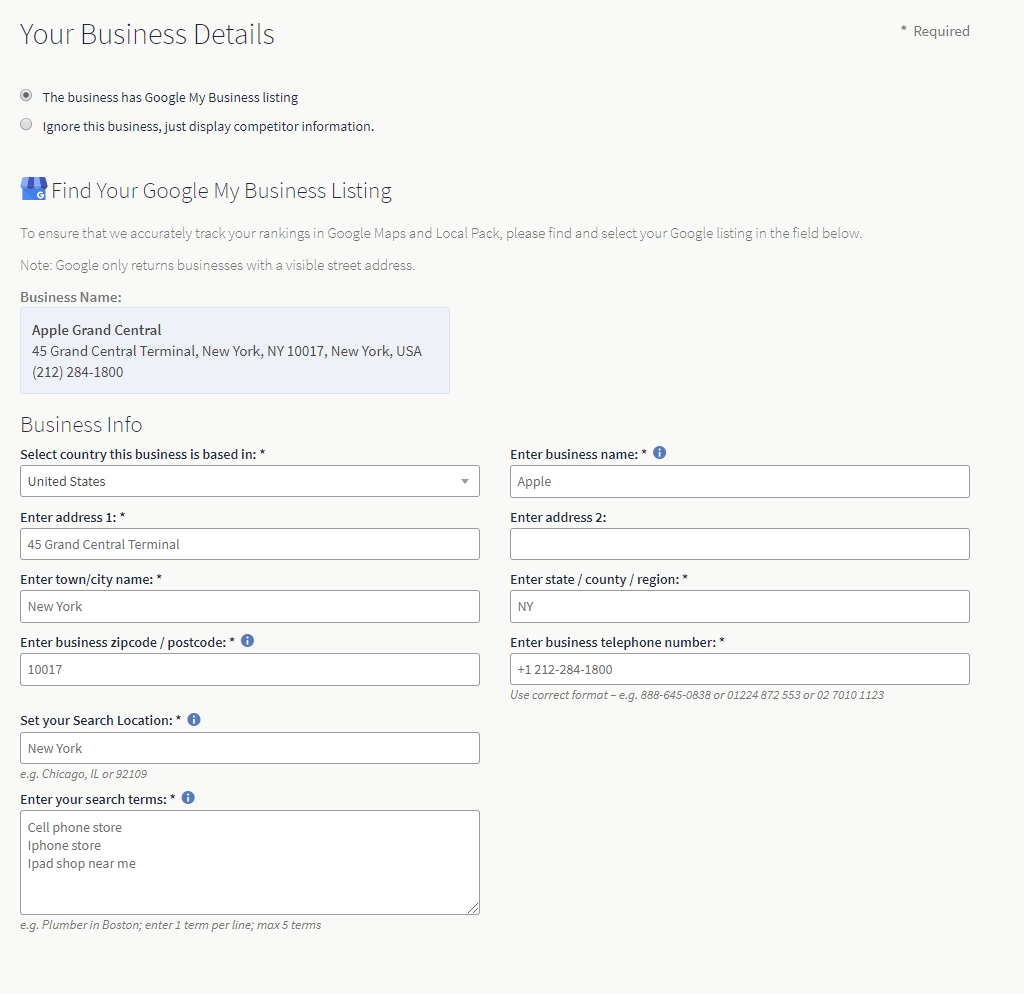The height and width of the screenshot is (994, 1024).
Task: Click the 'Use correct format' phone hint text
Action: pos(697,695)
